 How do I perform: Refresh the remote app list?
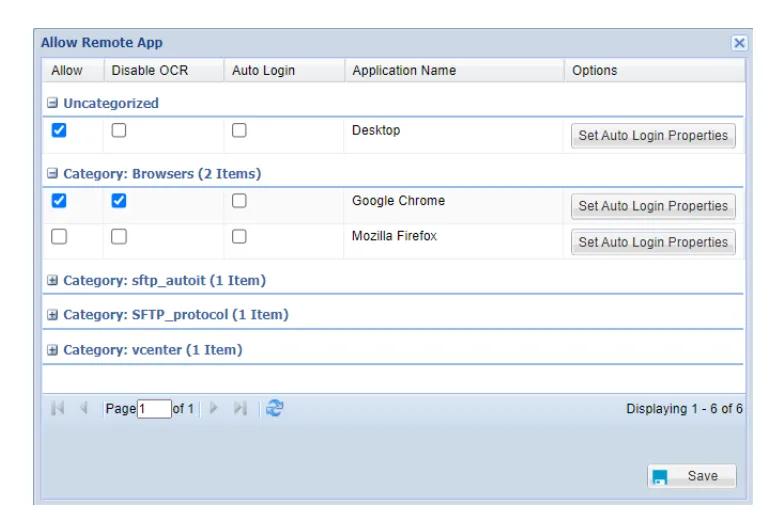coord(275,408)
